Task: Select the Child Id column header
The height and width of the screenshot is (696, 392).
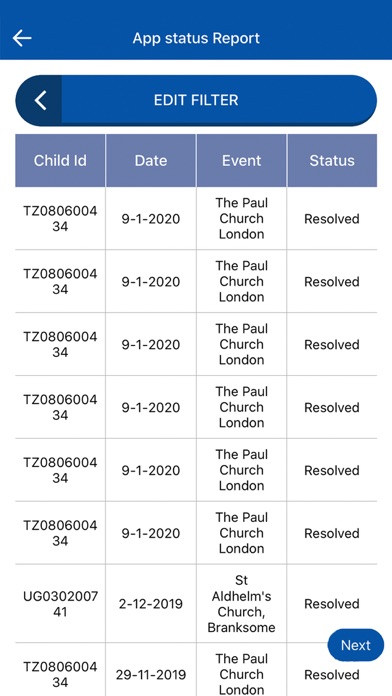Action: [60, 161]
